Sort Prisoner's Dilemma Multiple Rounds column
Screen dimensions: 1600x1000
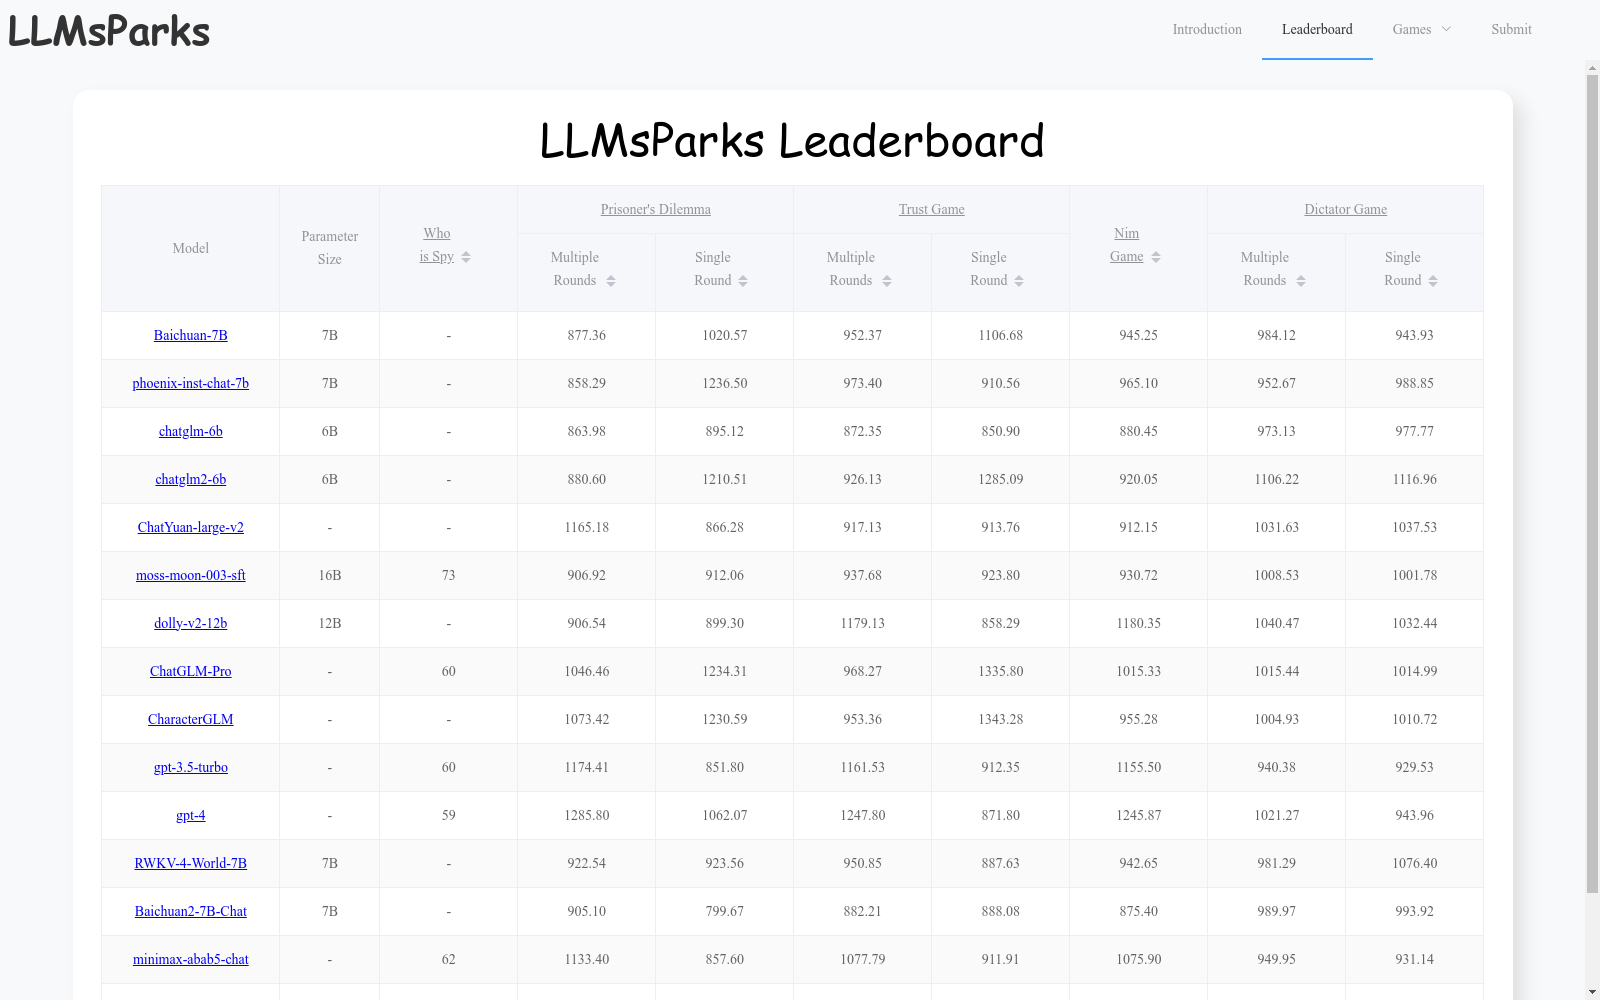click(x=611, y=281)
